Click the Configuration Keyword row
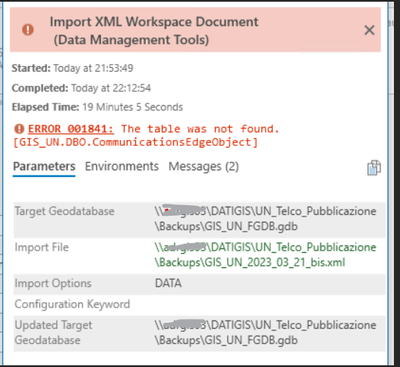Viewport: 400px width, 367px height. [199, 304]
